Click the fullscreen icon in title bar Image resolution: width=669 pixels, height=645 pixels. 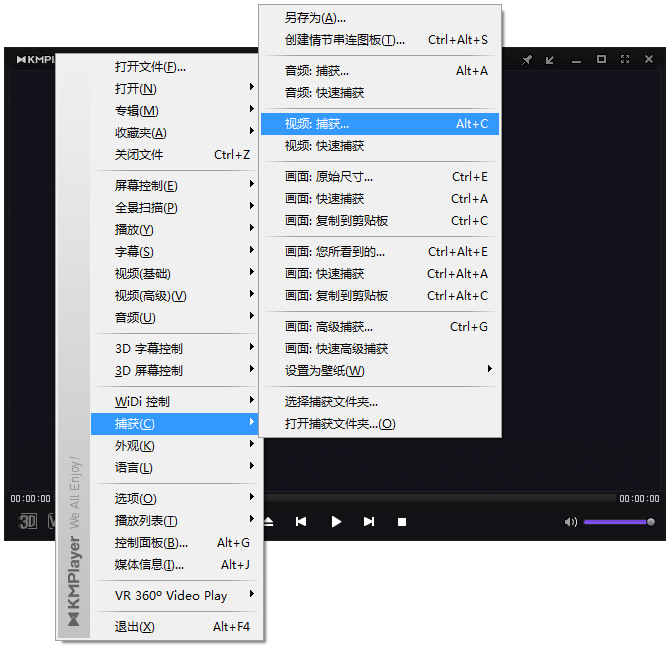click(x=625, y=59)
